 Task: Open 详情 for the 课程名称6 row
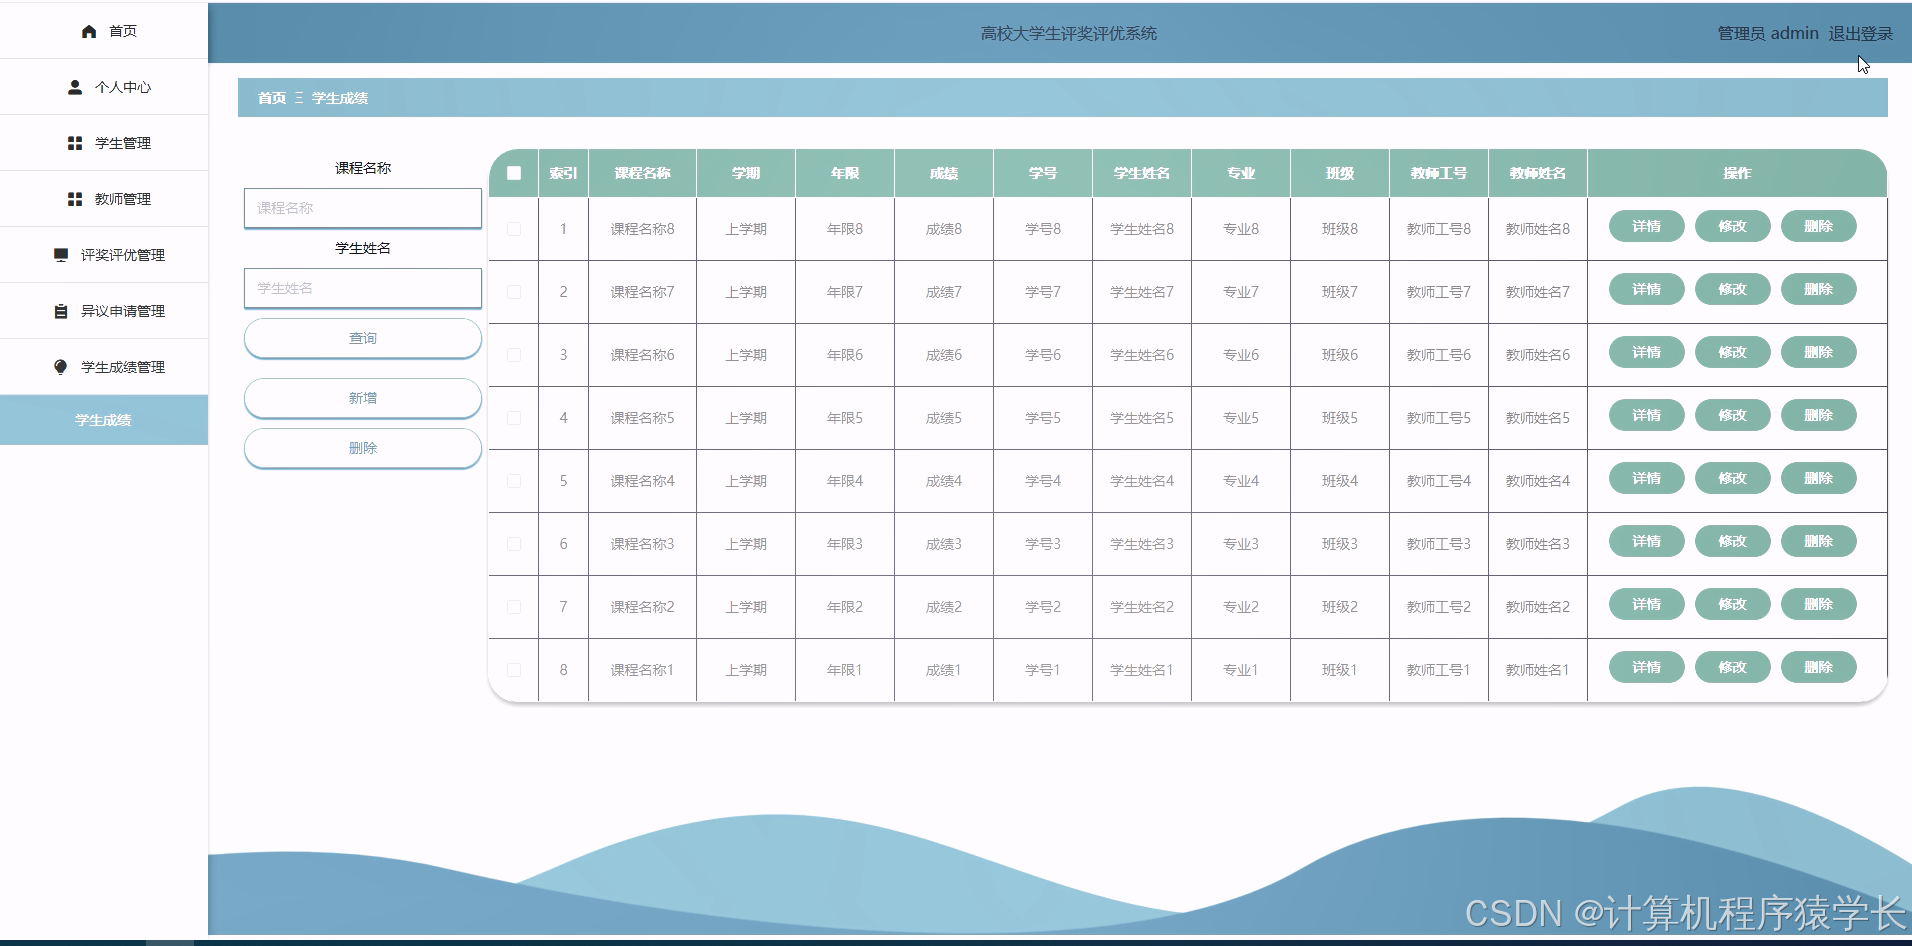pos(1646,352)
